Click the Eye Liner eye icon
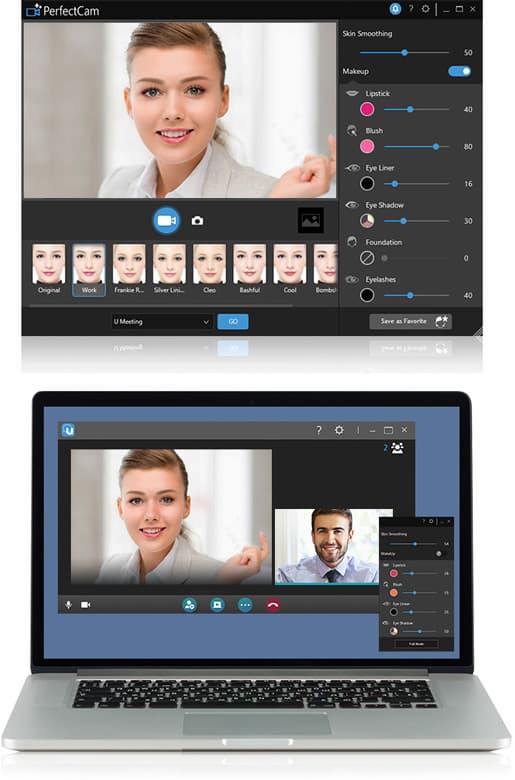Screen dimensions: 515x780 [x=352, y=168]
